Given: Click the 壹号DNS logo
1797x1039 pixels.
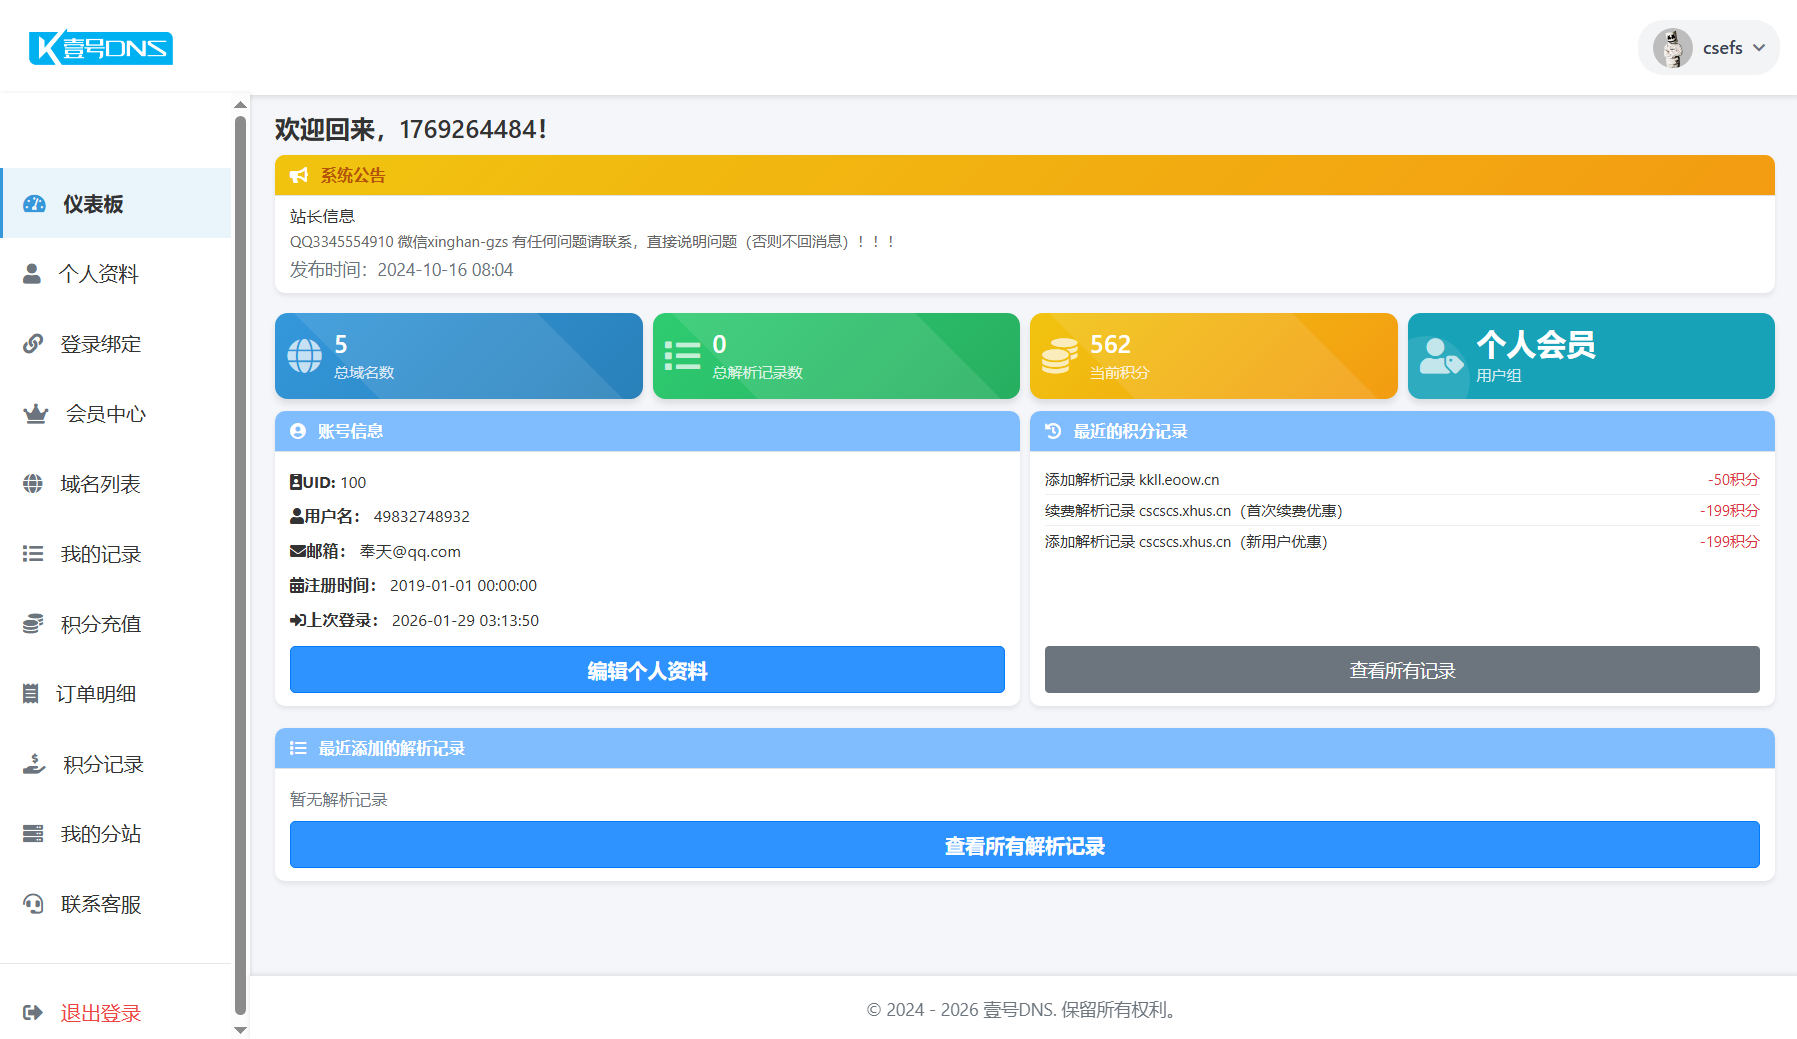Looking at the screenshot, I should (101, 48).
